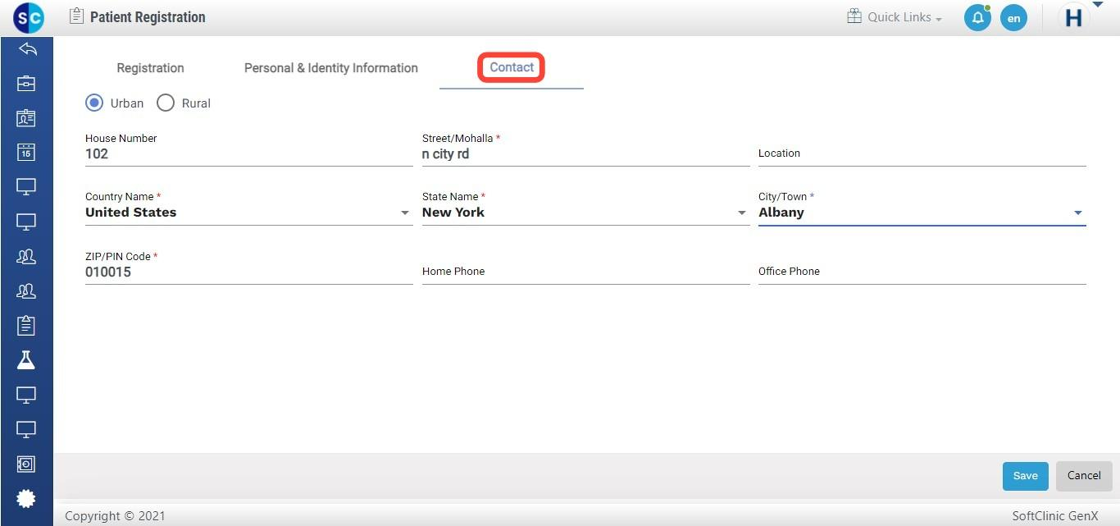Screen dimensions: 1120x526
Task: Click the 'en' language selector circle
Action: point(1014,19)
